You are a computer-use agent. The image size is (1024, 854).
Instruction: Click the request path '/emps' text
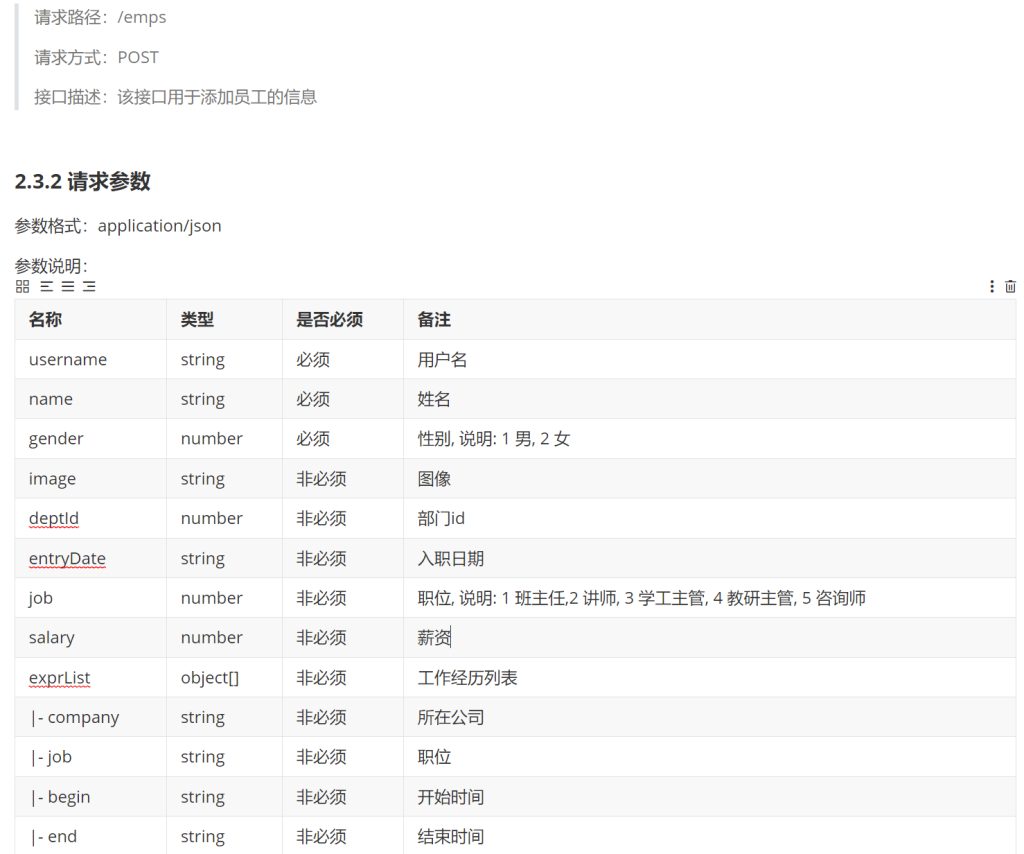point(142,17)
